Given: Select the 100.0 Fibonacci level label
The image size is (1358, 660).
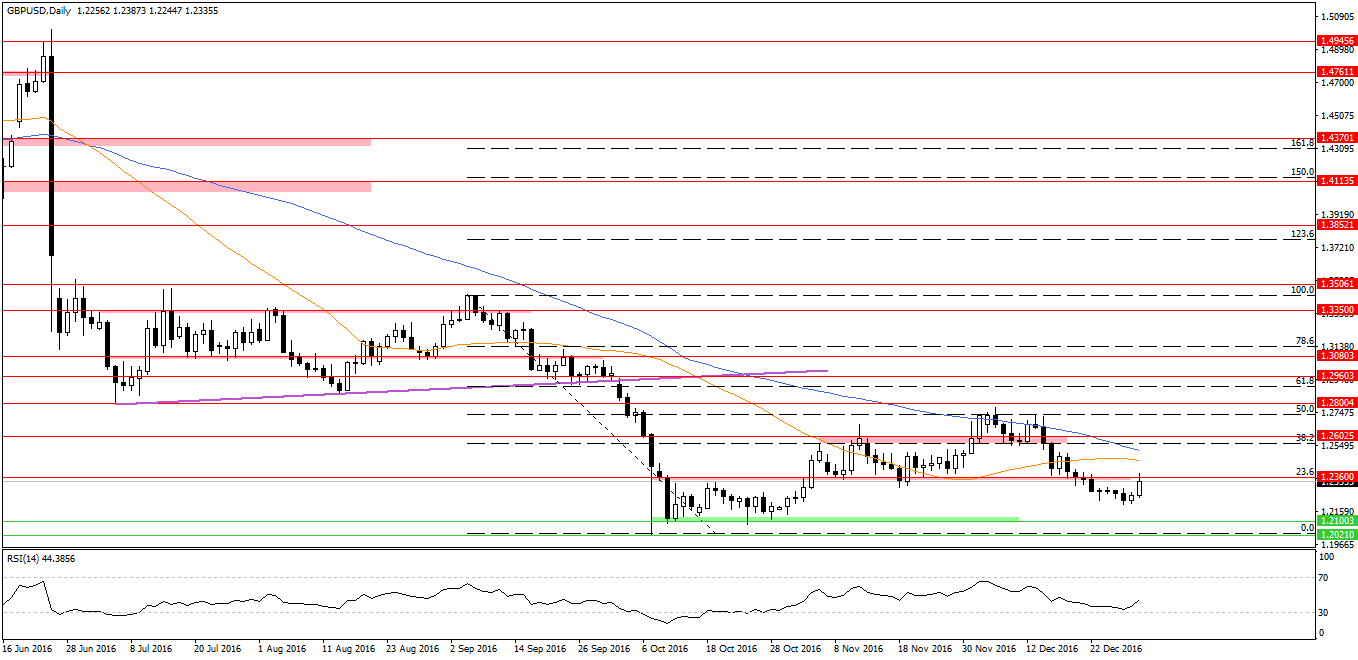Looking at the screenshot, I should [x=1301, y=290].
